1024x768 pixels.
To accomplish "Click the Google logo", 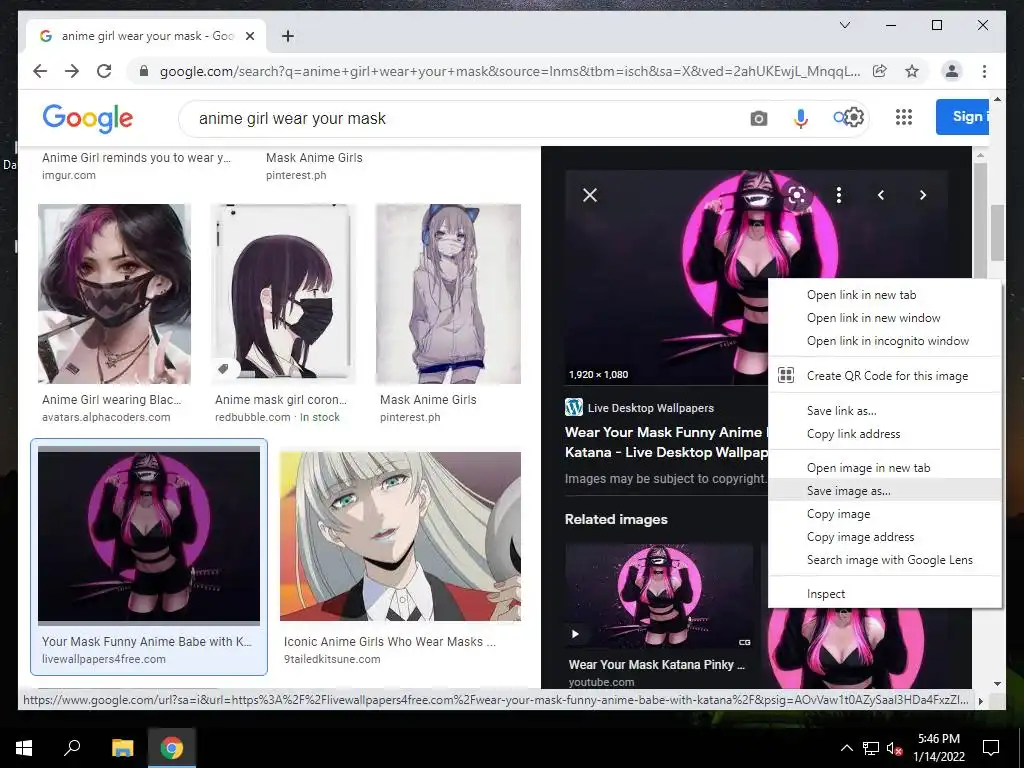I will pyautogui.click(x=88, y=119).
